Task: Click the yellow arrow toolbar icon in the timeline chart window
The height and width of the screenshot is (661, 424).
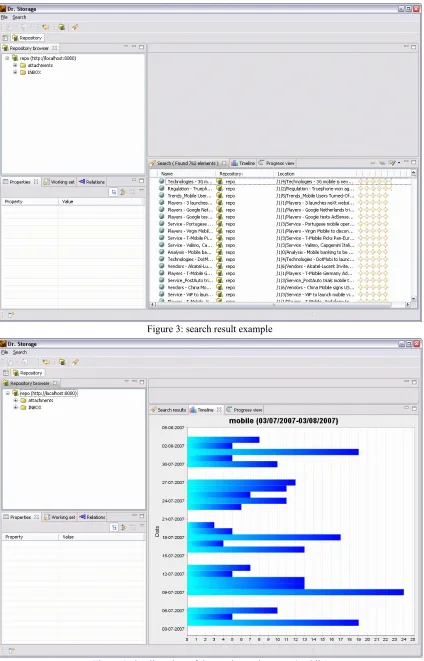Action: pos(46,362)
